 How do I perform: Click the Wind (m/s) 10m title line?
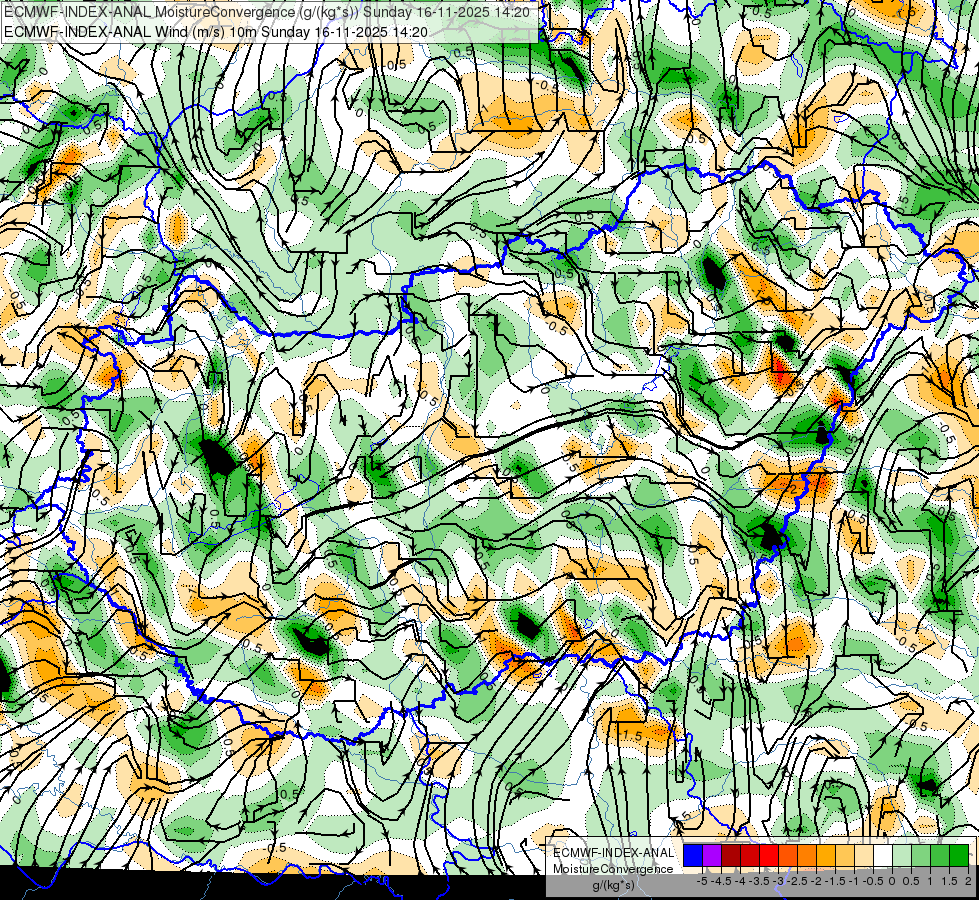tap(215, 31)
